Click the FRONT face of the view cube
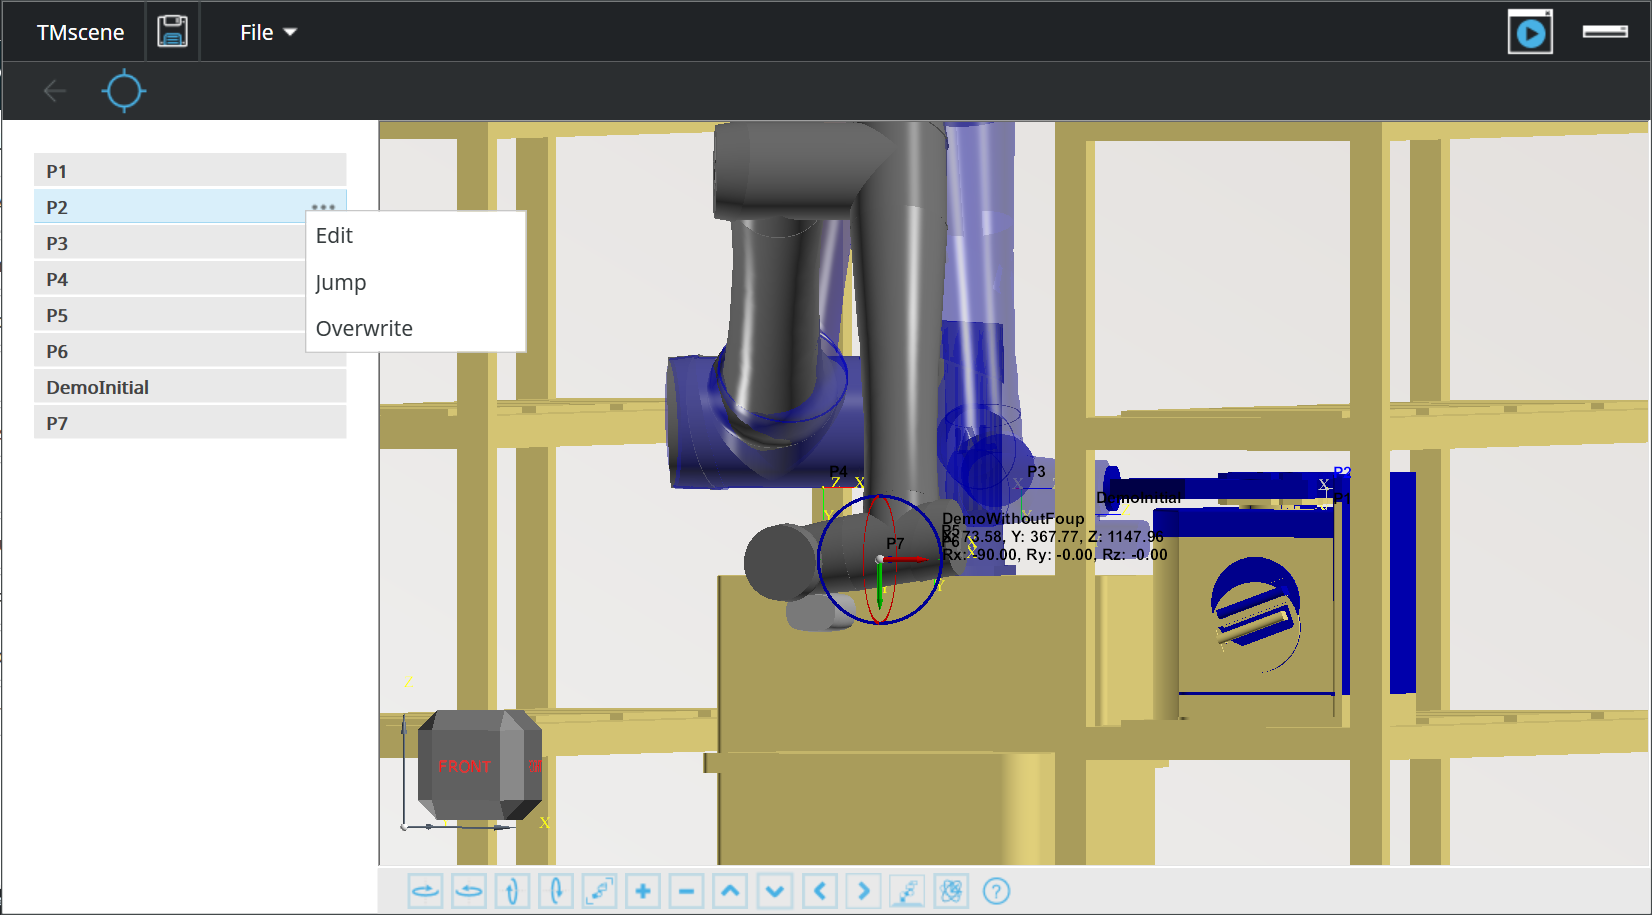 pos(464,766)
